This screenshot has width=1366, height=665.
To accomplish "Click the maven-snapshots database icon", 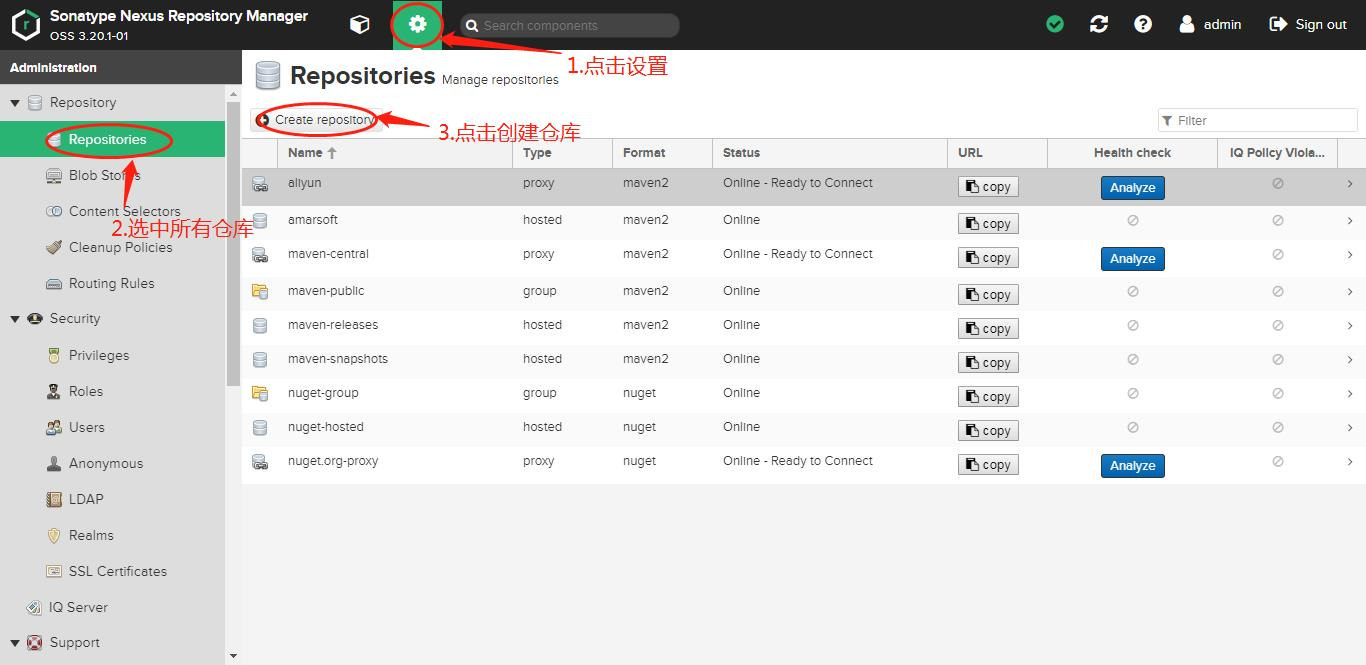I will tap(260, 360).
